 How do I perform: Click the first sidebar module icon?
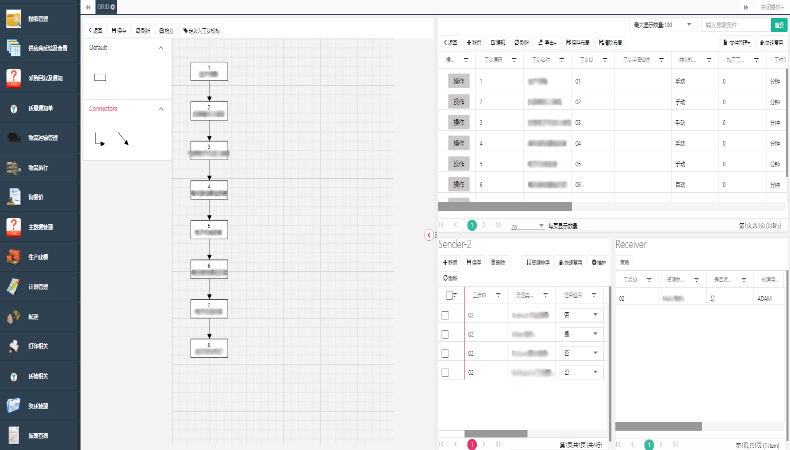(x=14, y=16)
